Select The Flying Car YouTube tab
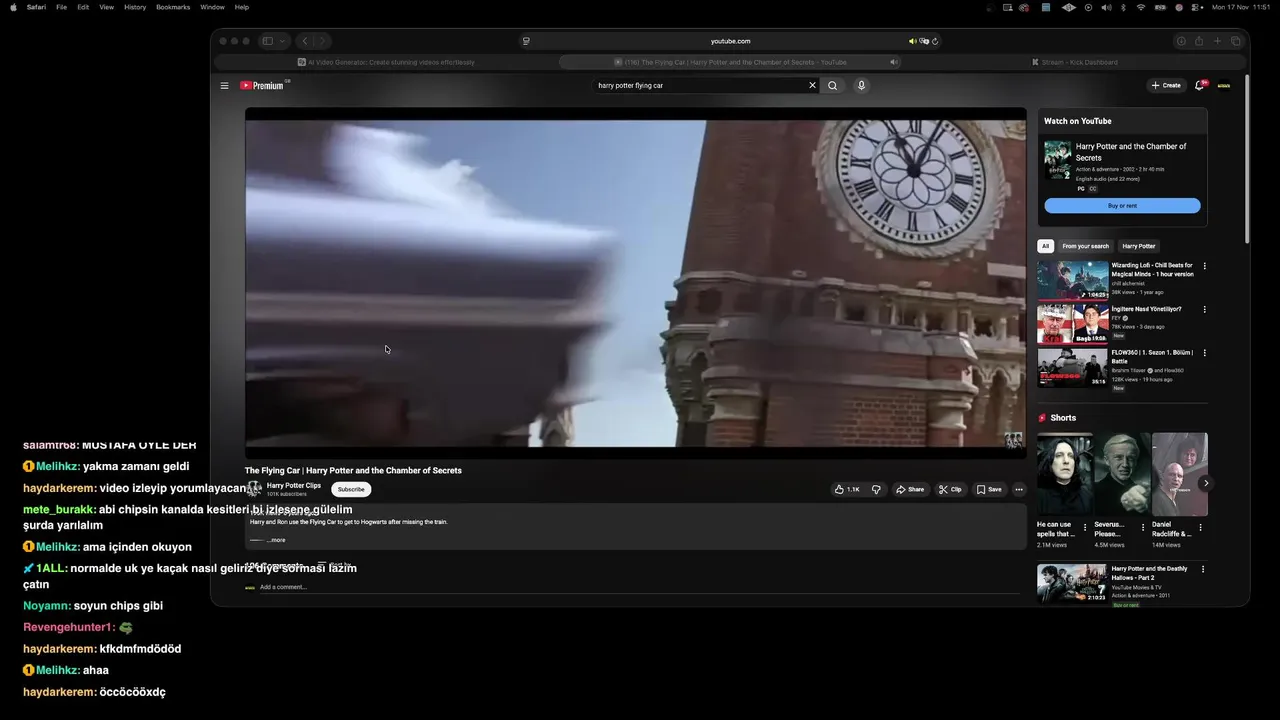Image resolution: width=1280 pixels, height=720 pixels. pyautogui.click(x=730, y=62)
